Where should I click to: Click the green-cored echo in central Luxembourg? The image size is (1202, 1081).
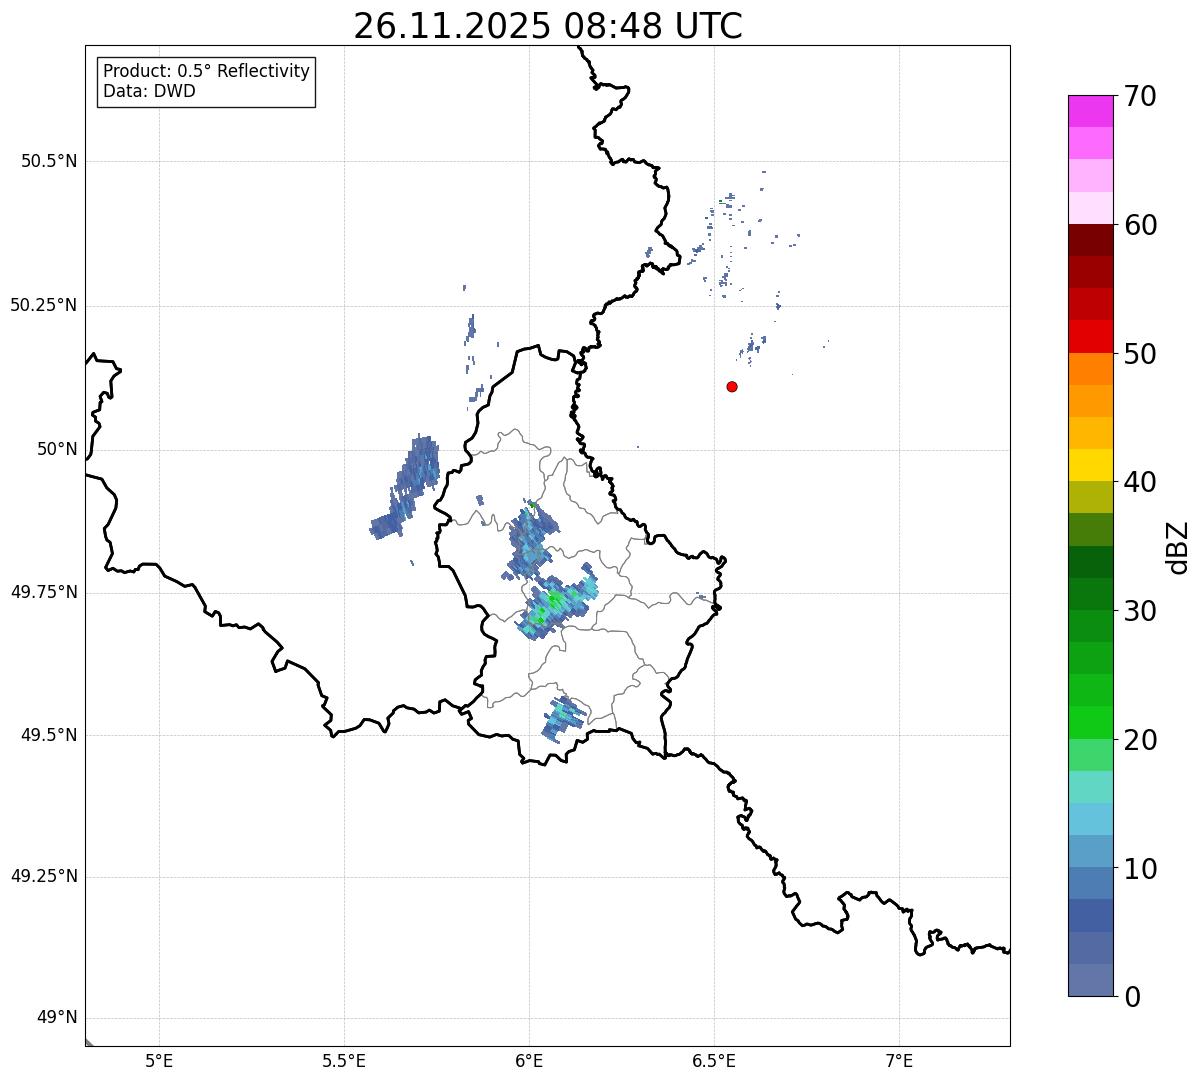tap(555, 606)
